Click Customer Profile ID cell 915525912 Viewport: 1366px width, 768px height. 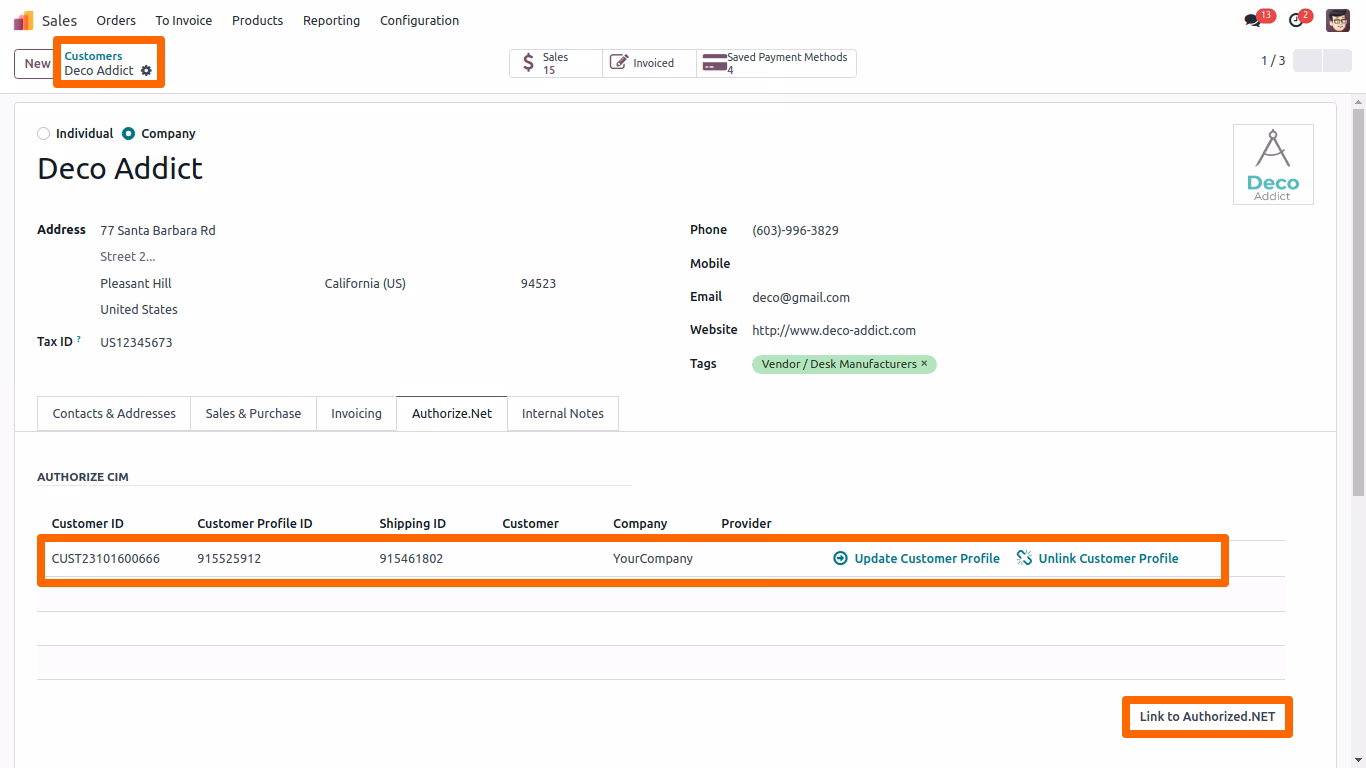229,559
